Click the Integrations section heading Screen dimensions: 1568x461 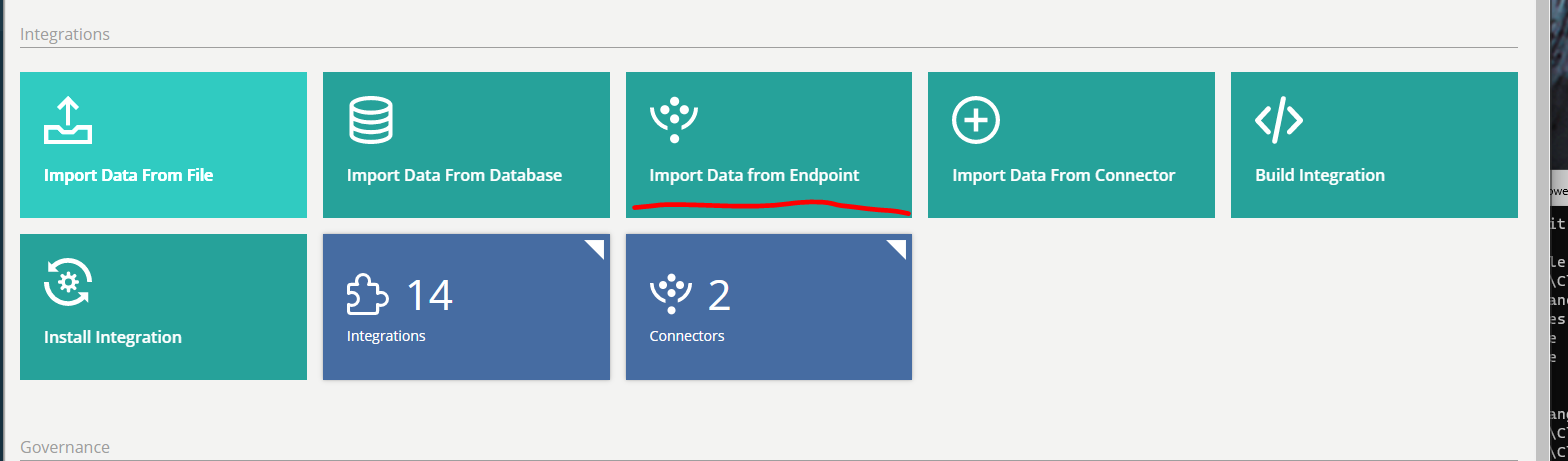click(65, 34)
